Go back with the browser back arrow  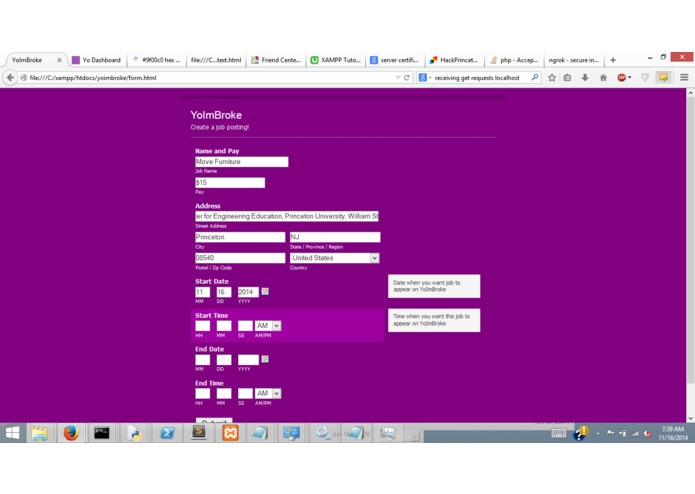(x=10, y=78)
